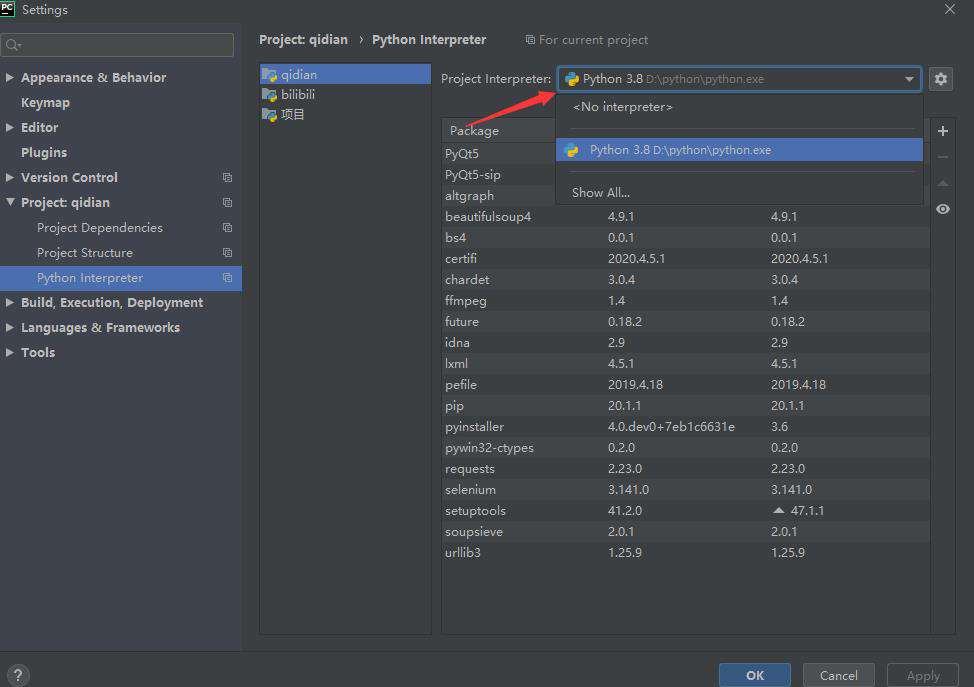Expand the Version Control section

[10, 178]
